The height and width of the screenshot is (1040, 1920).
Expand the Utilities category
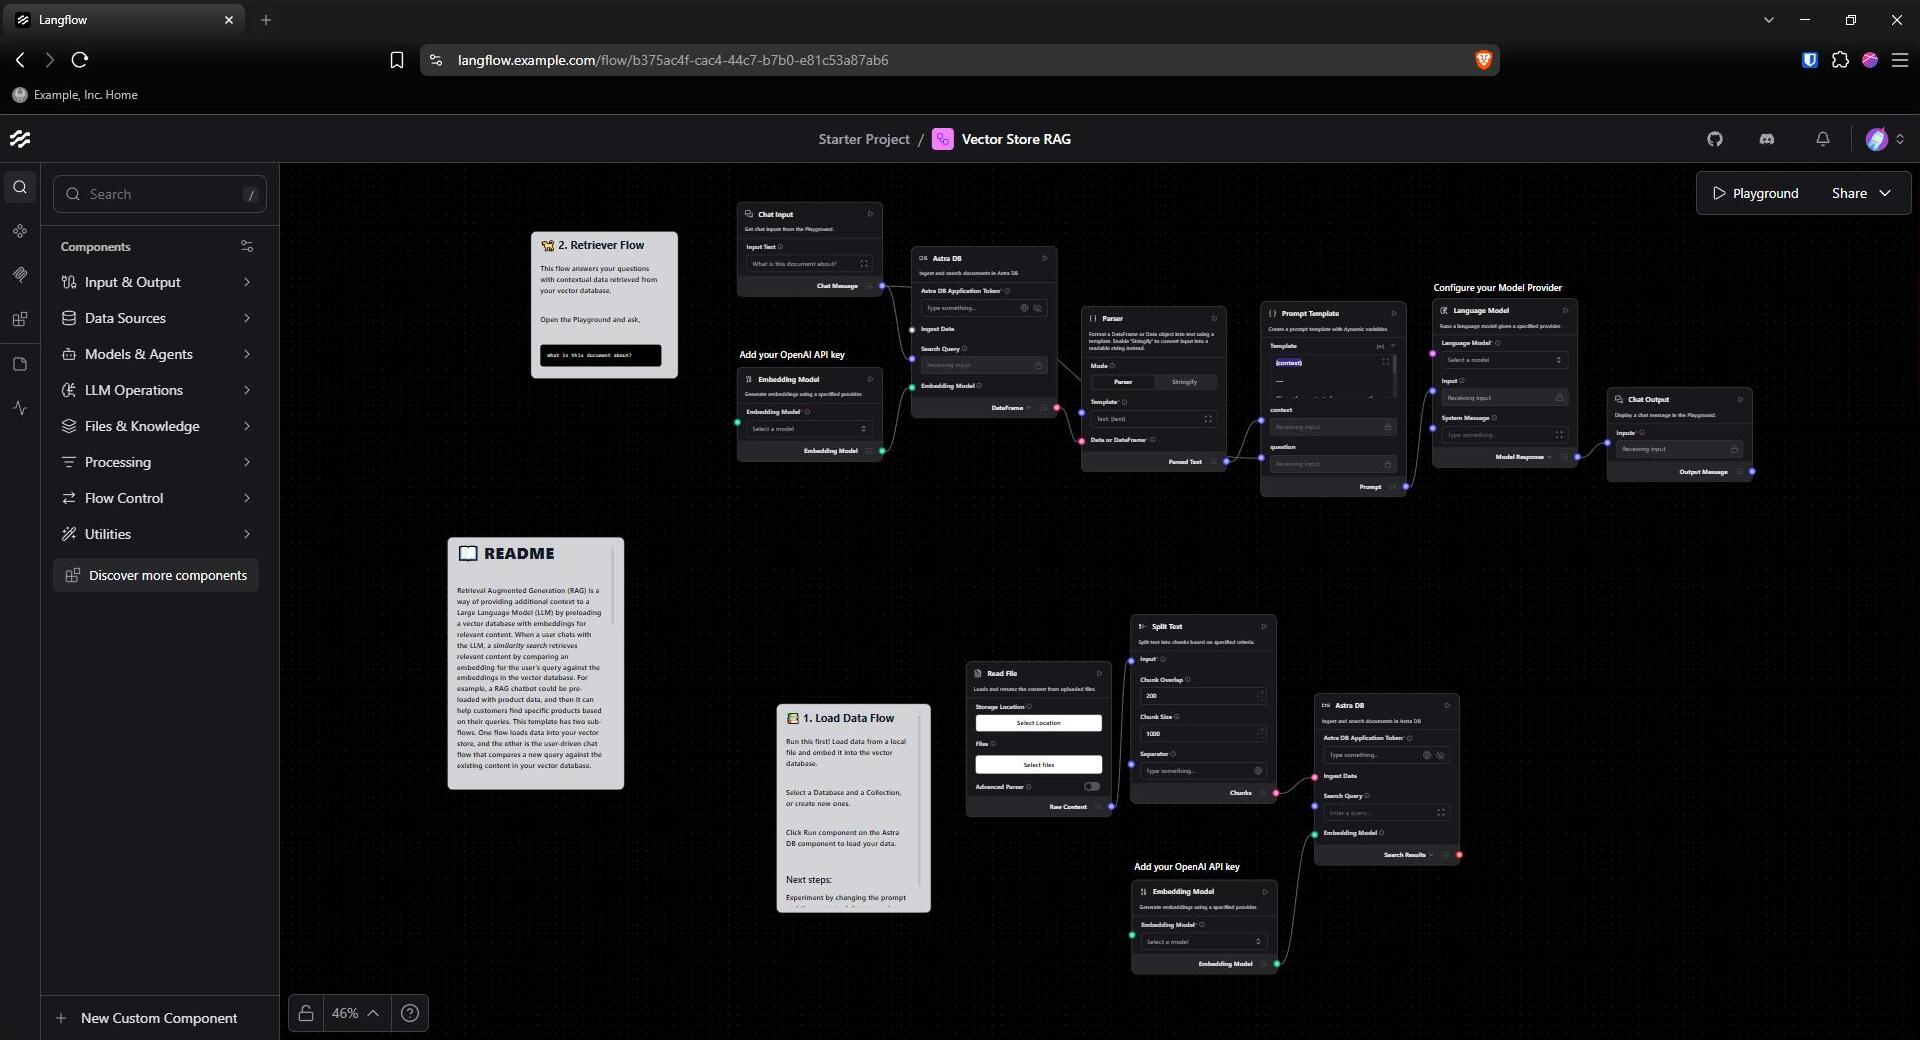tap(156, 534)
